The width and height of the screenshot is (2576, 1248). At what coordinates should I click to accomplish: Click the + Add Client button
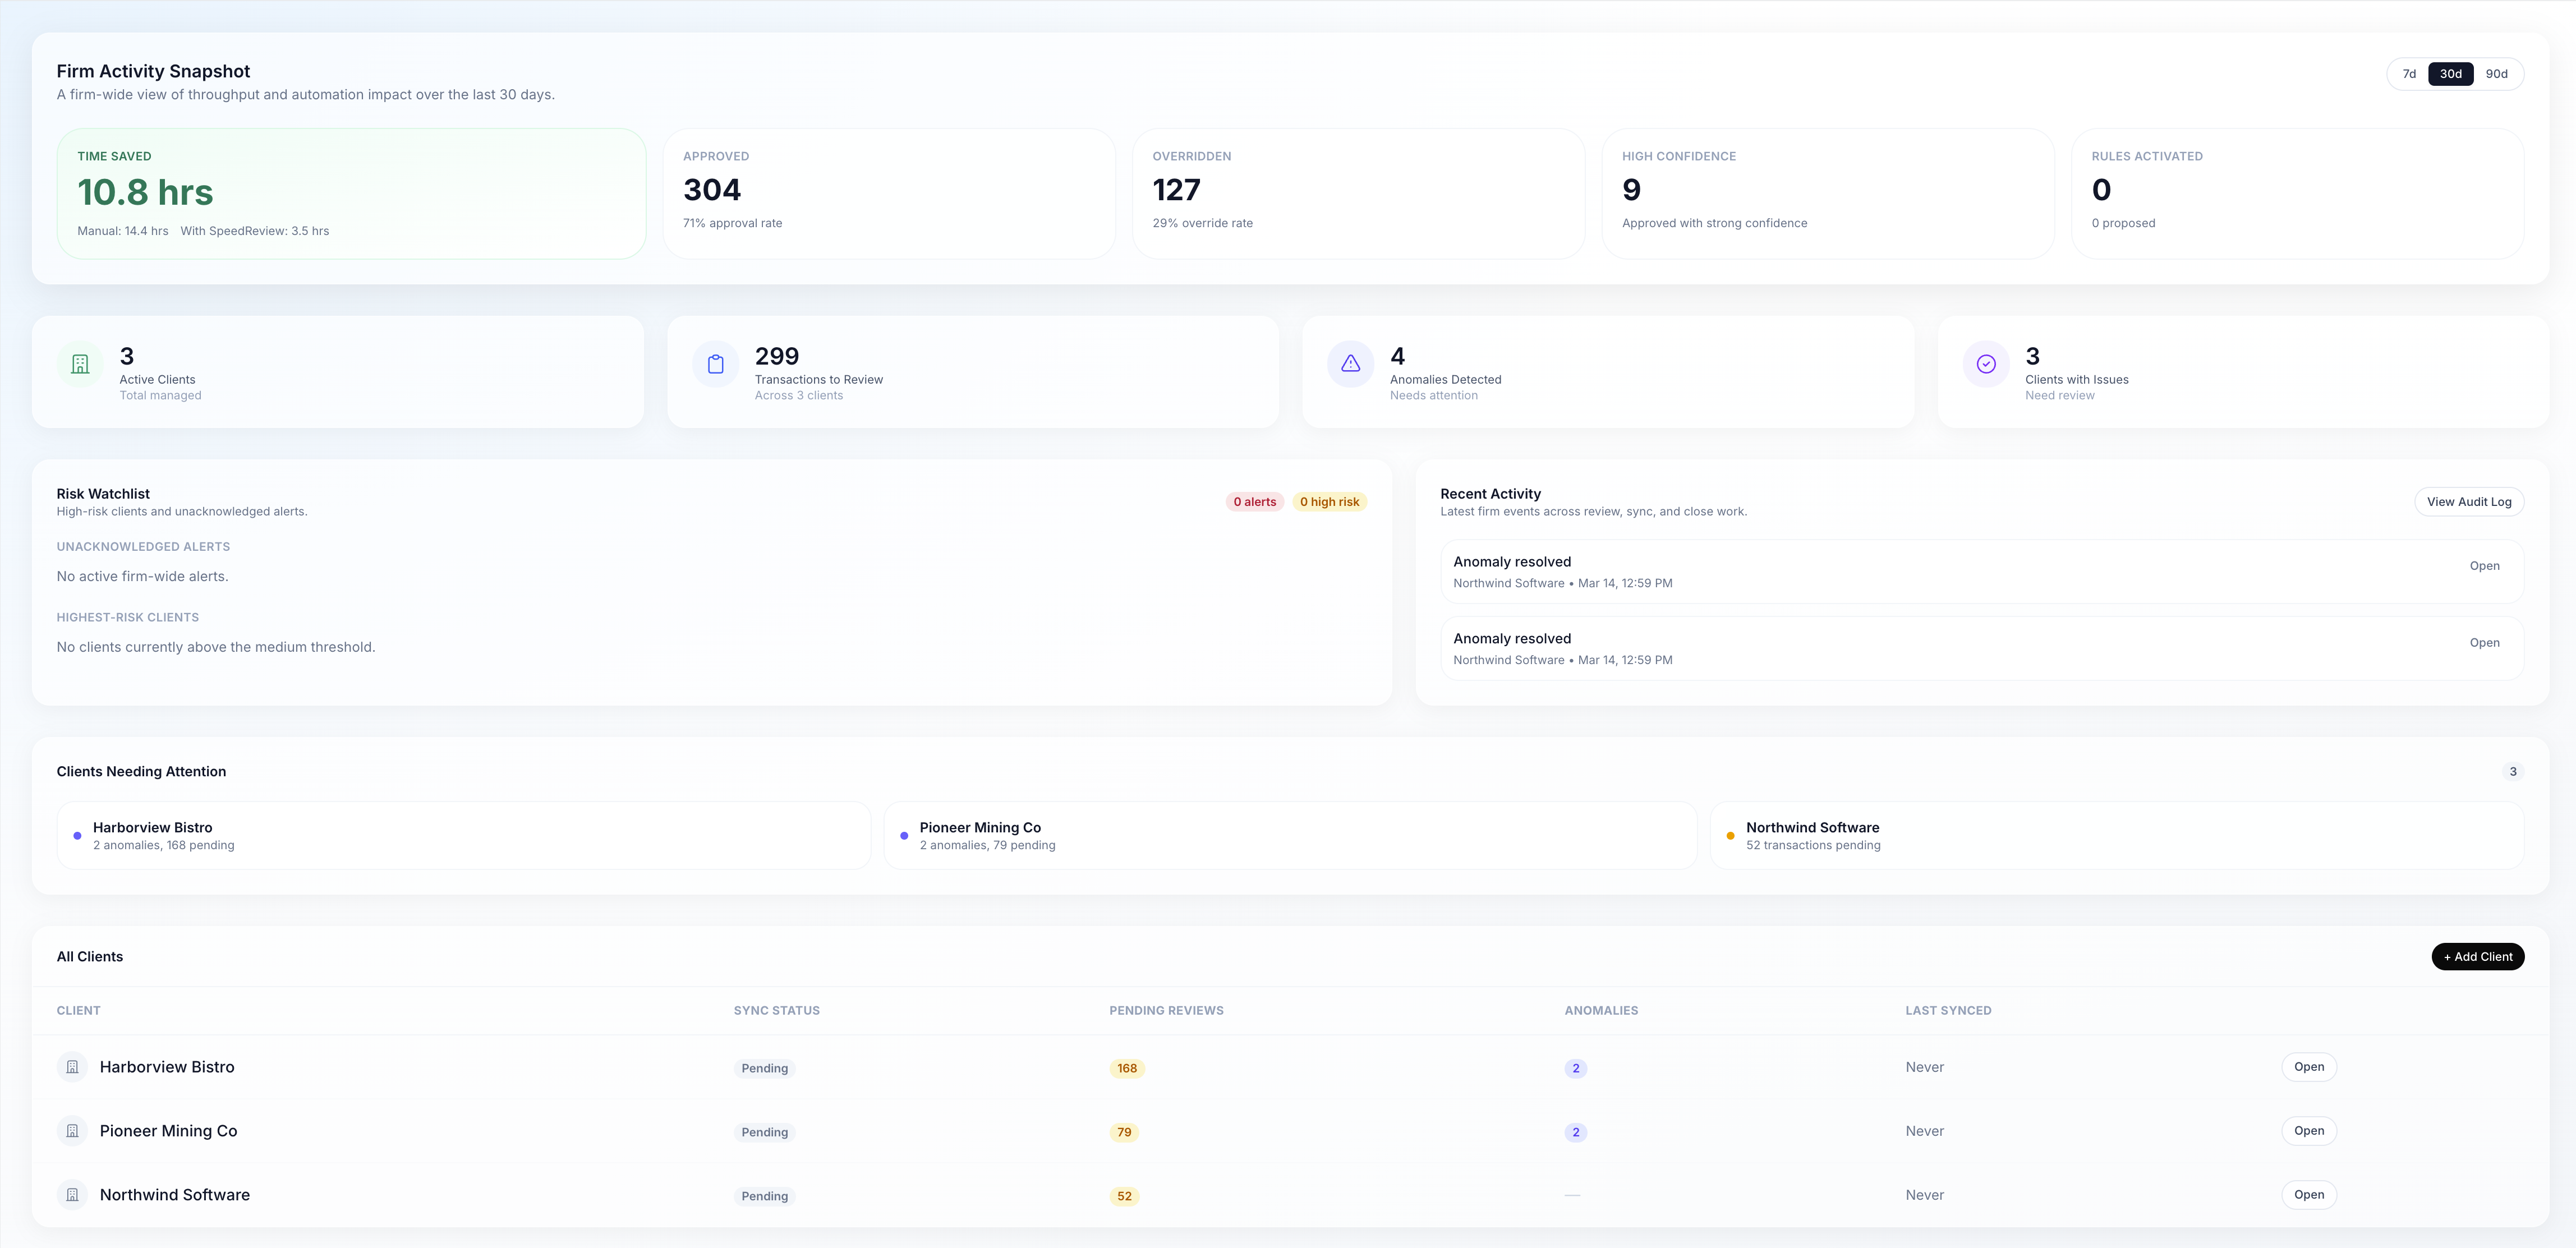pyautogui.click(x=2477, y=956)
